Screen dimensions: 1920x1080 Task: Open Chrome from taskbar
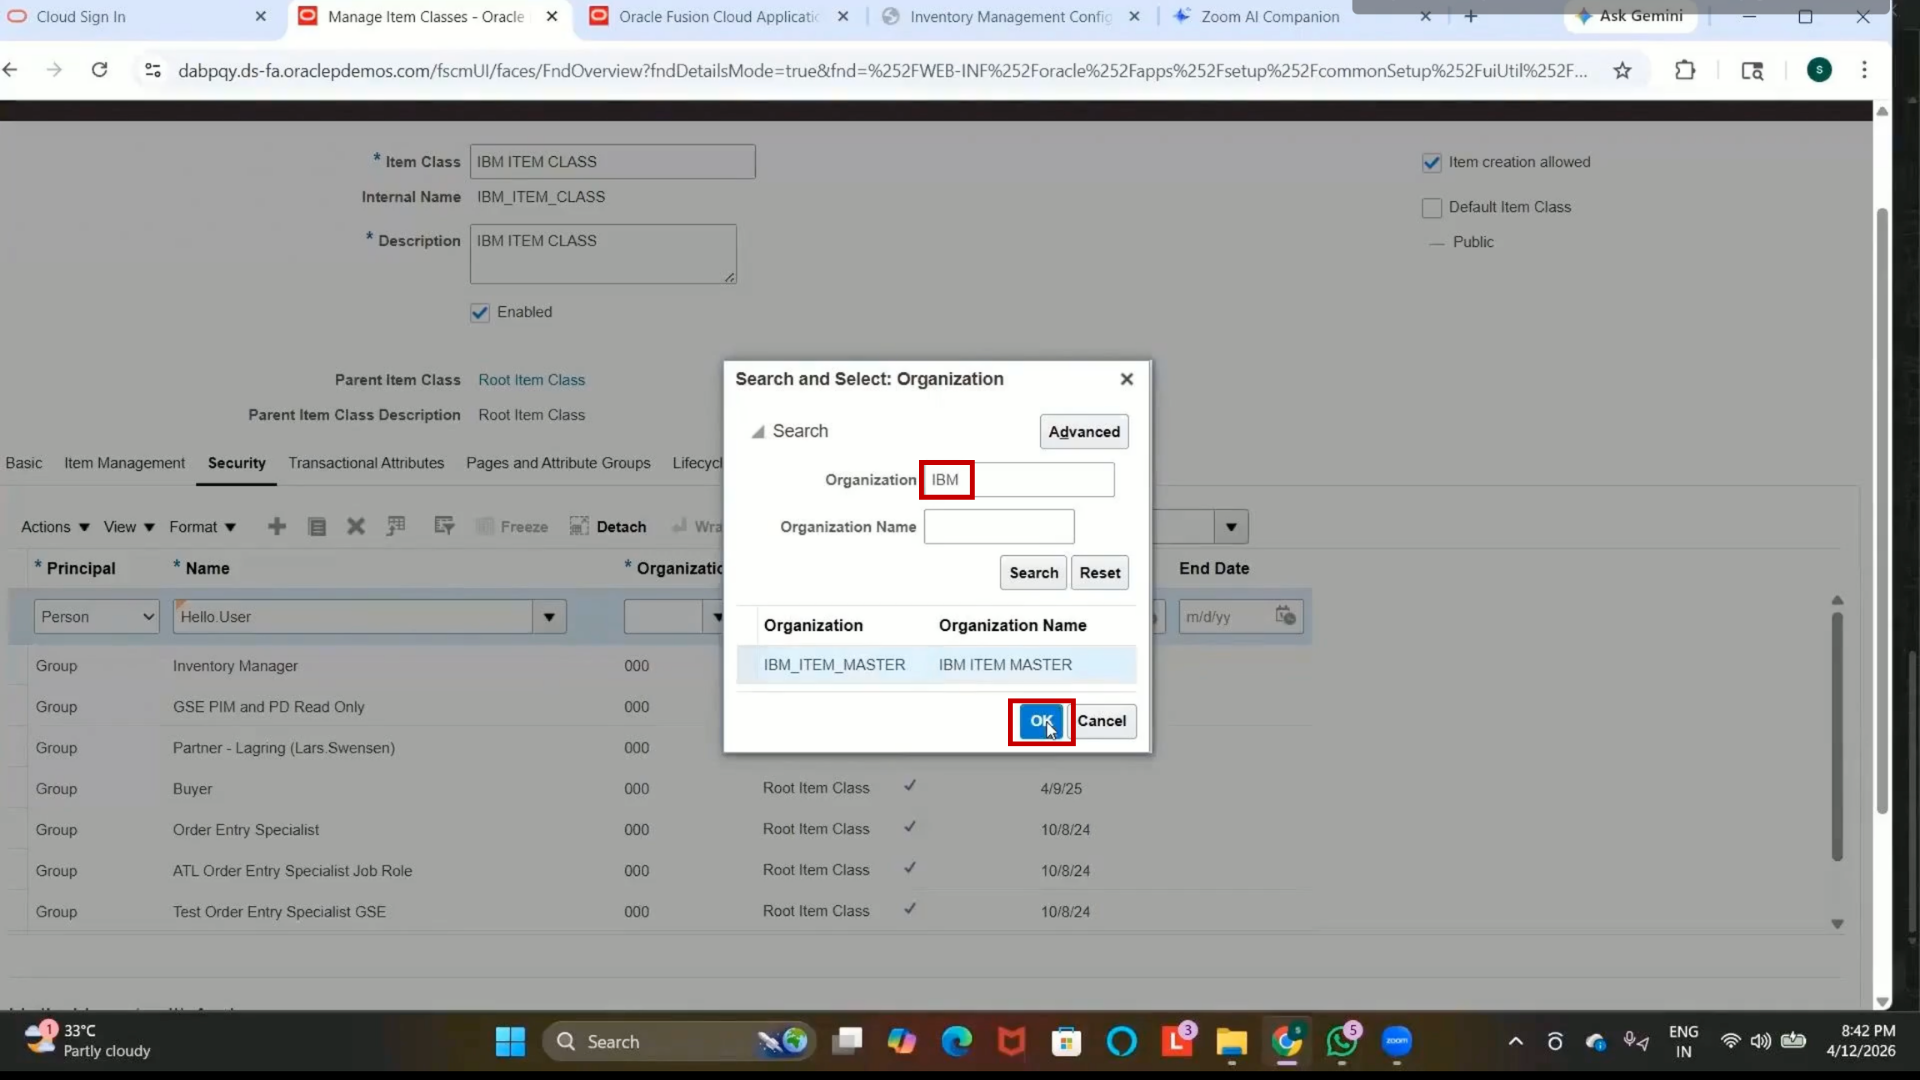[x=1287, y=1042]
